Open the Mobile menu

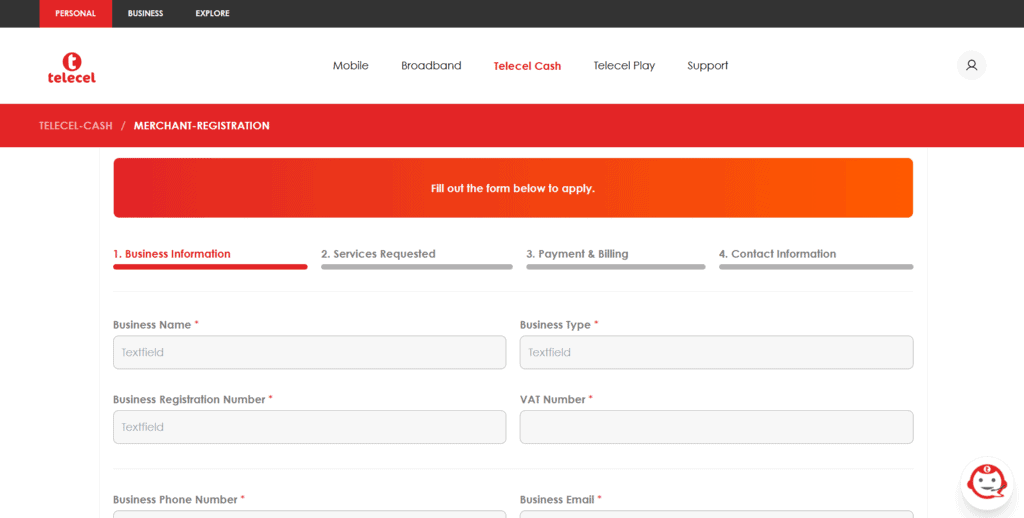point(351,65)
